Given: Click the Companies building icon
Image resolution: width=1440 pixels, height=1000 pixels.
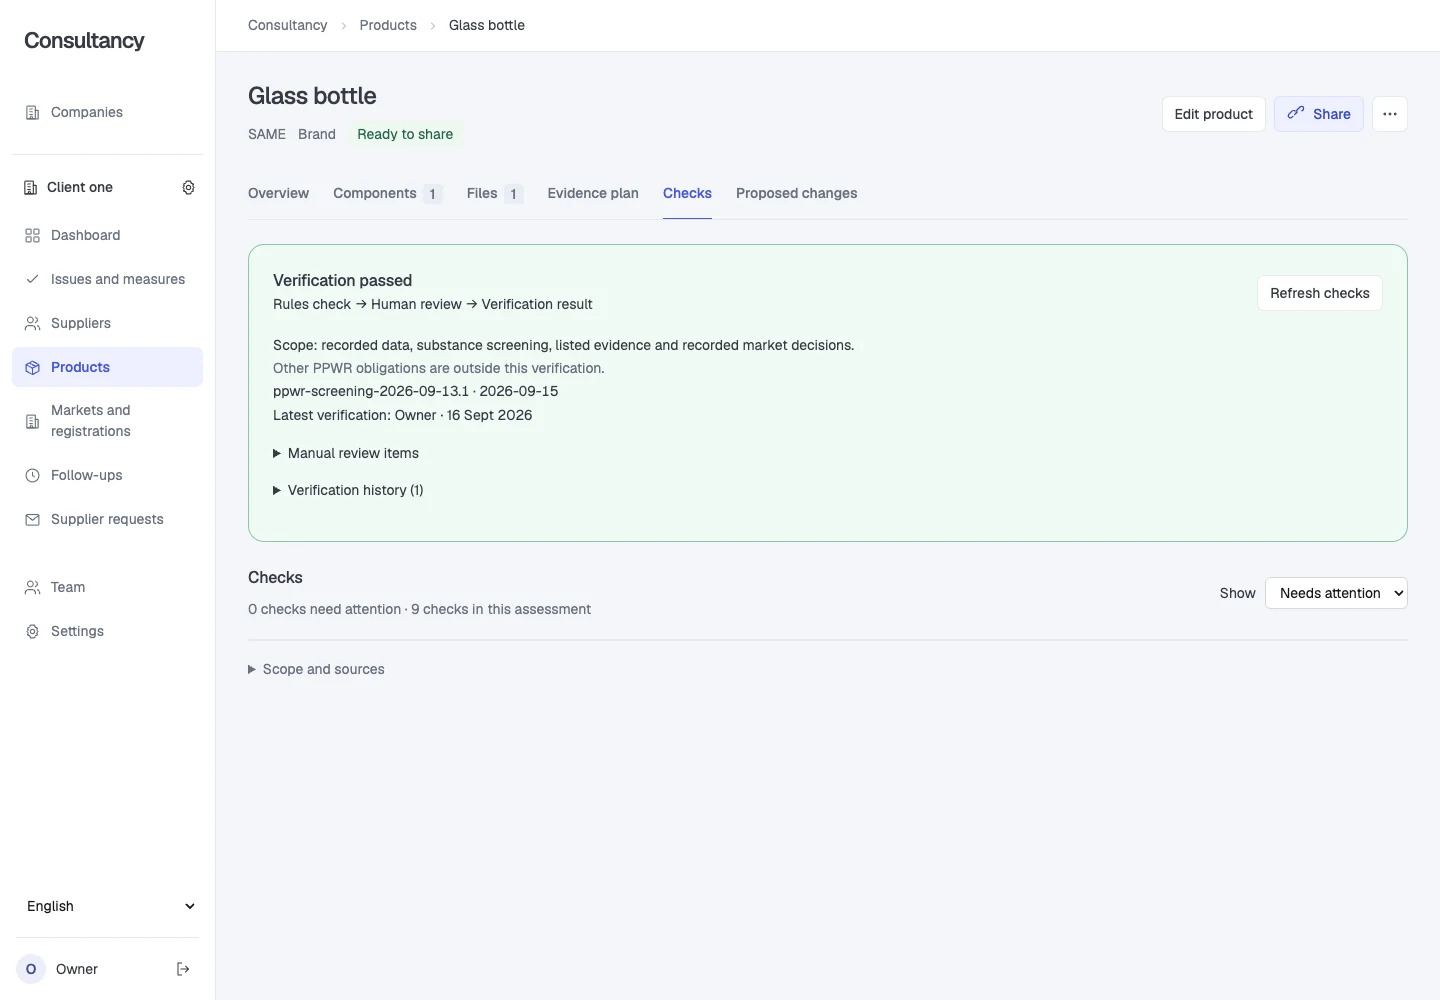Looking at the screenshot, I should [x=32, y=112].
